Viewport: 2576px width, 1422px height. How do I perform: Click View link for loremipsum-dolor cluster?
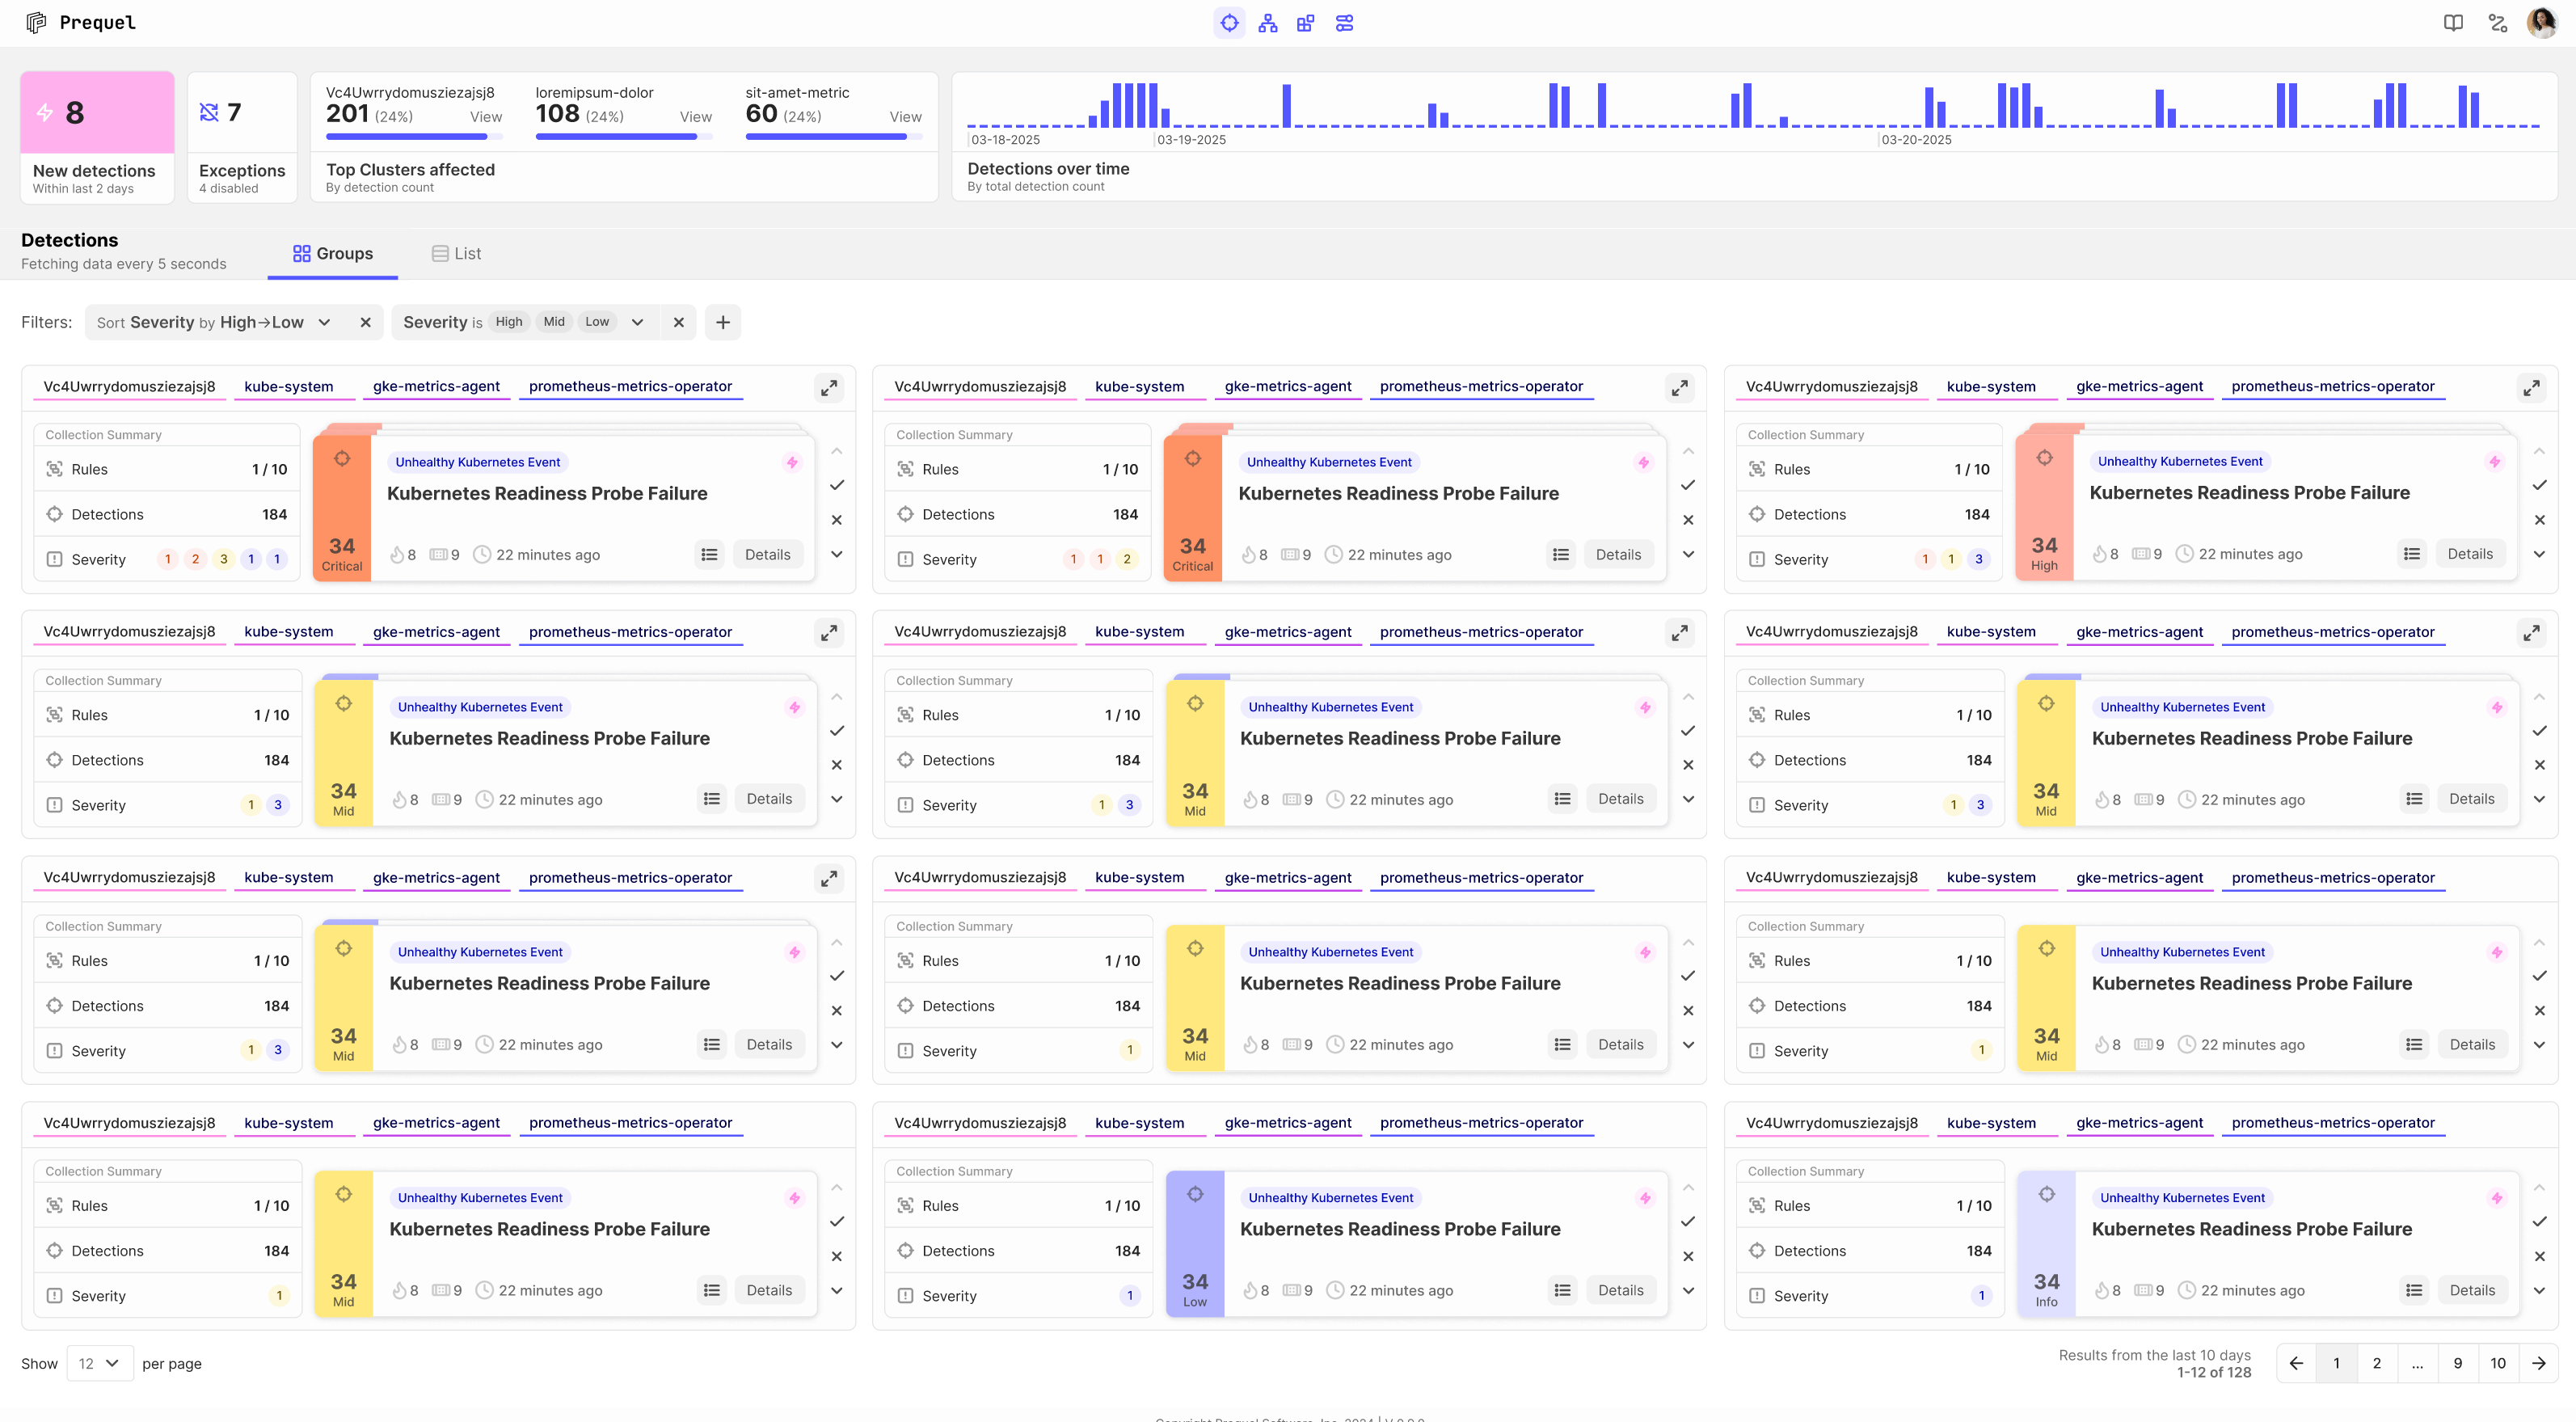tap(695, 117)
